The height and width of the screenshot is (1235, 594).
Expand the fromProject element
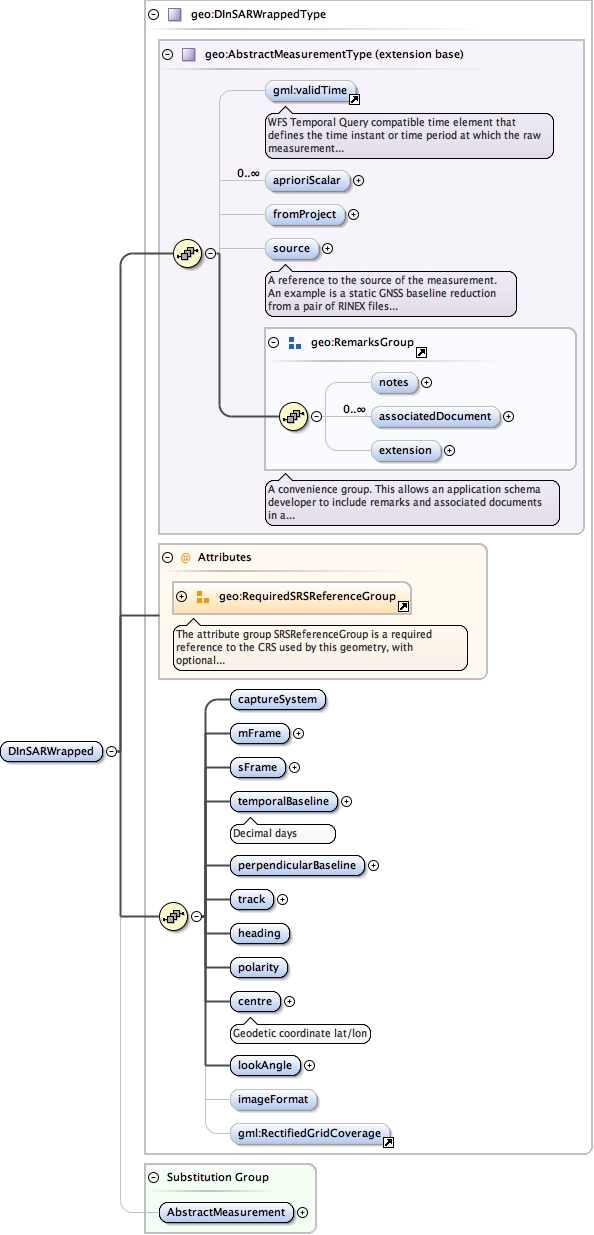353,214
